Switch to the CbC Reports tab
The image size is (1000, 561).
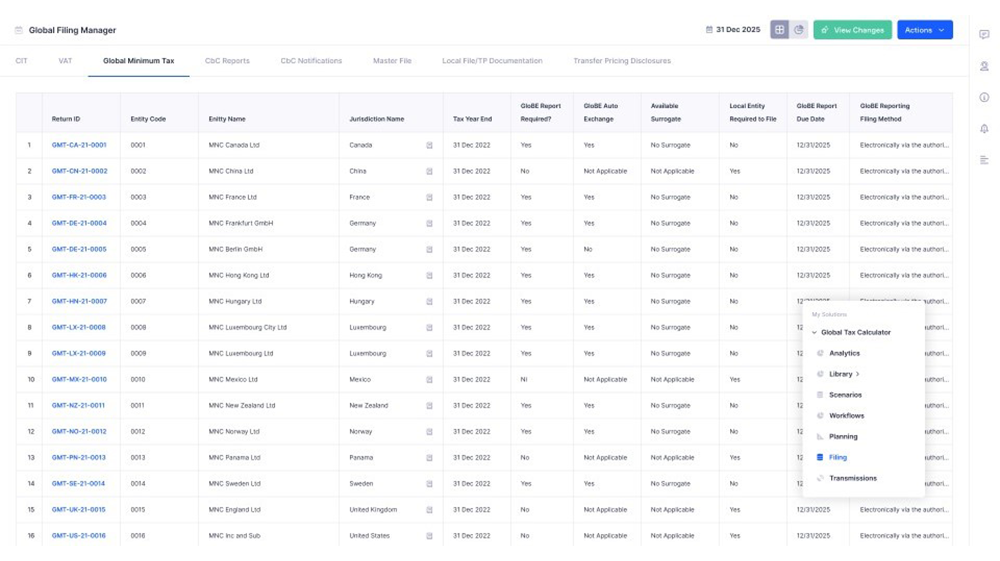click(227, 61)
